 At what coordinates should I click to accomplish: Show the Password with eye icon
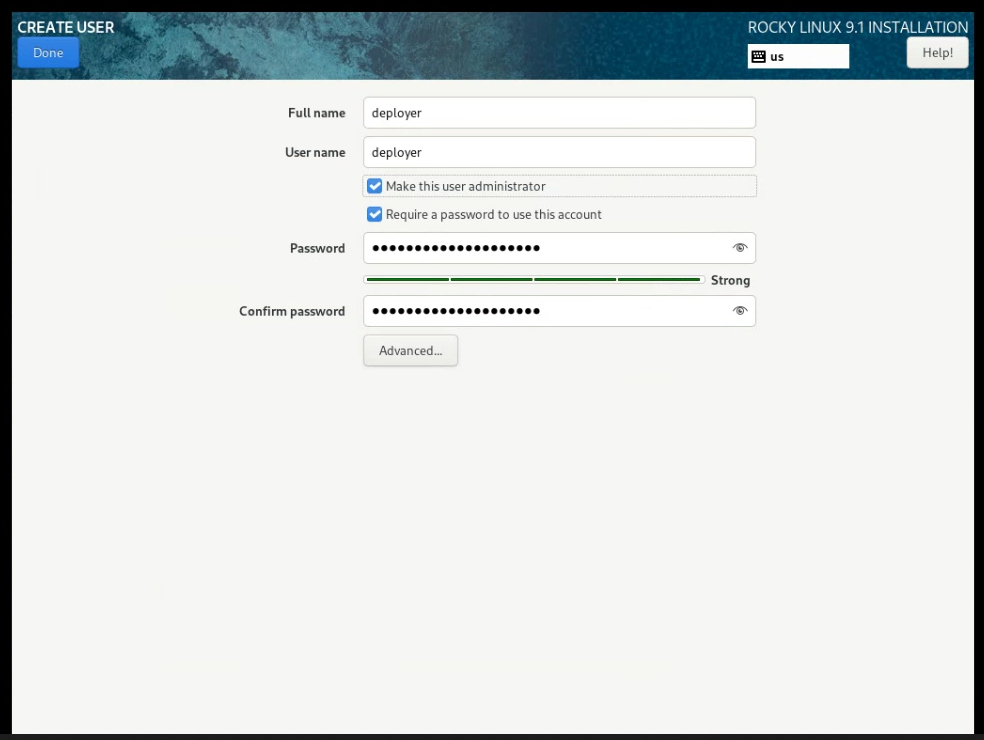(x=740, y=248)
